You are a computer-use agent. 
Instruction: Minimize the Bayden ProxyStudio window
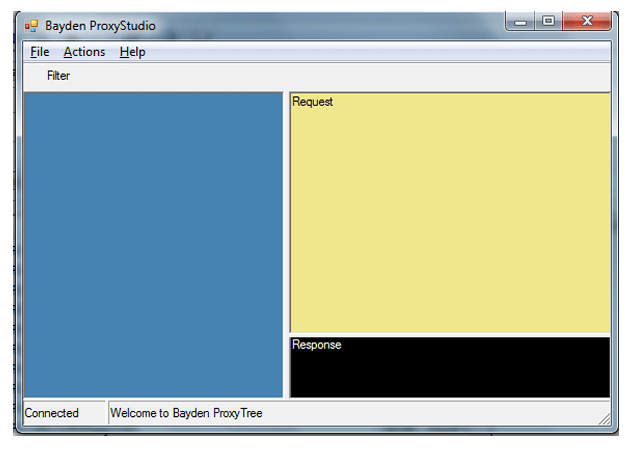pyautogui.click(x=520, y=21)
